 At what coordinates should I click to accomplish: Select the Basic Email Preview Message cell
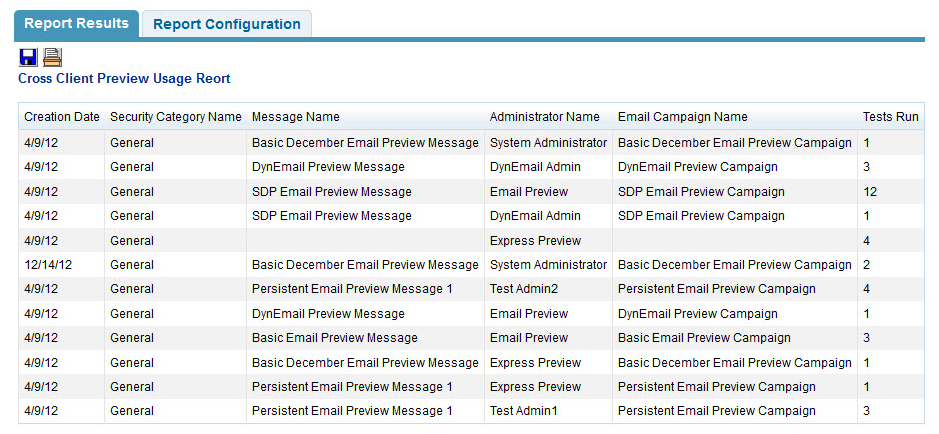tap(335, 338)
